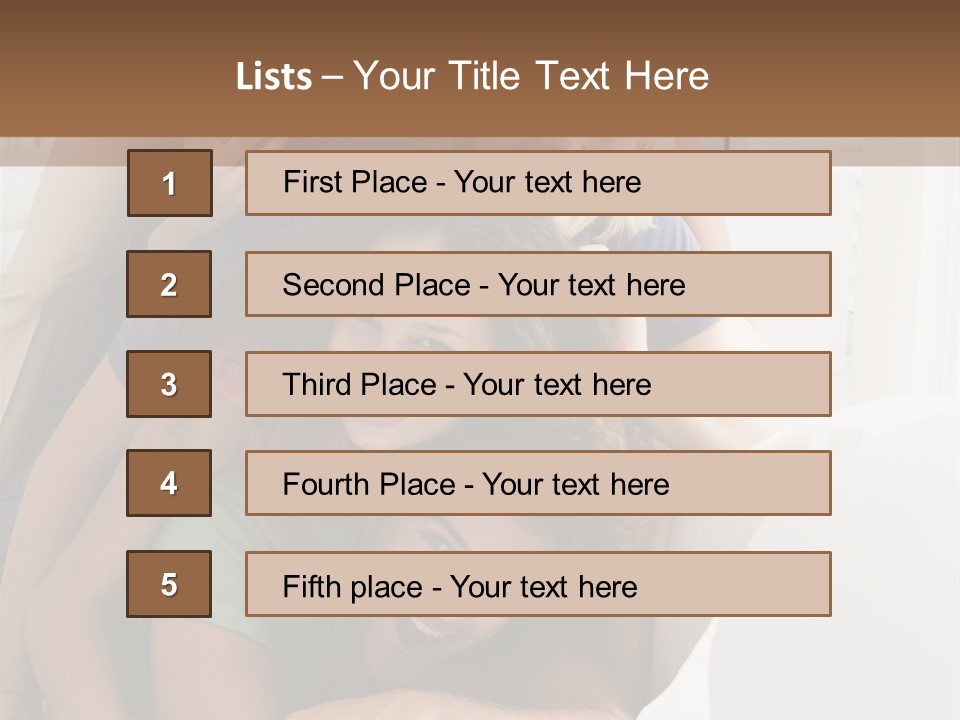Click the bold word Lists in title
This screenshot has width=960, height=720.
(274, 76)
